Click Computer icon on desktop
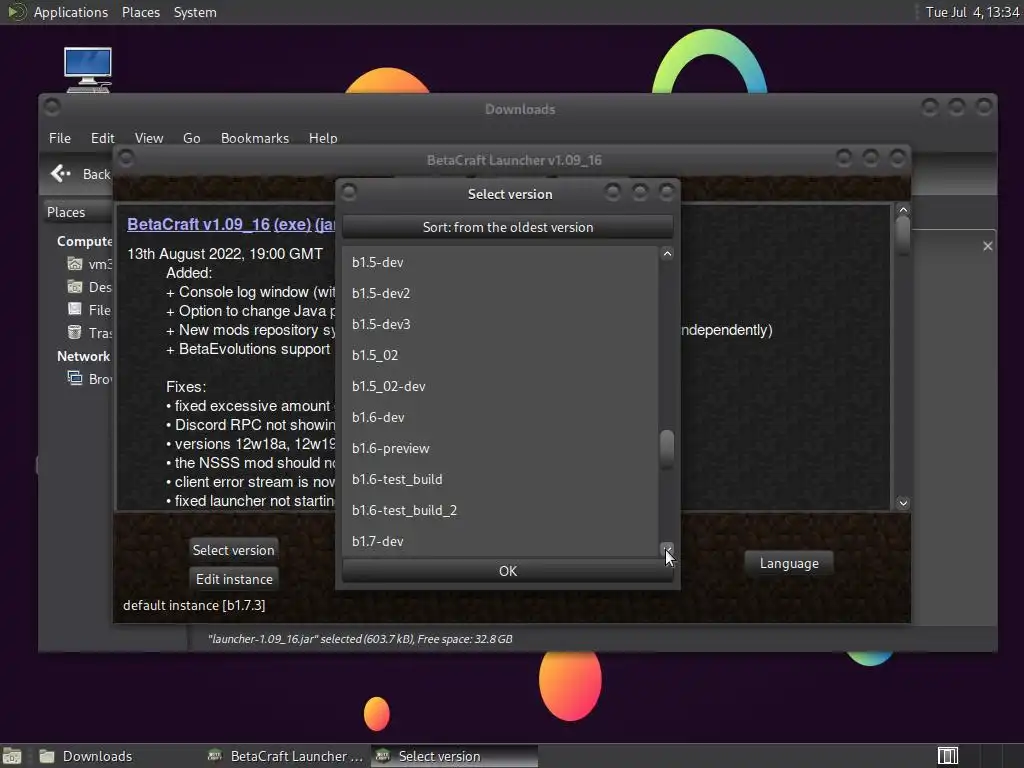 point(88,69)
